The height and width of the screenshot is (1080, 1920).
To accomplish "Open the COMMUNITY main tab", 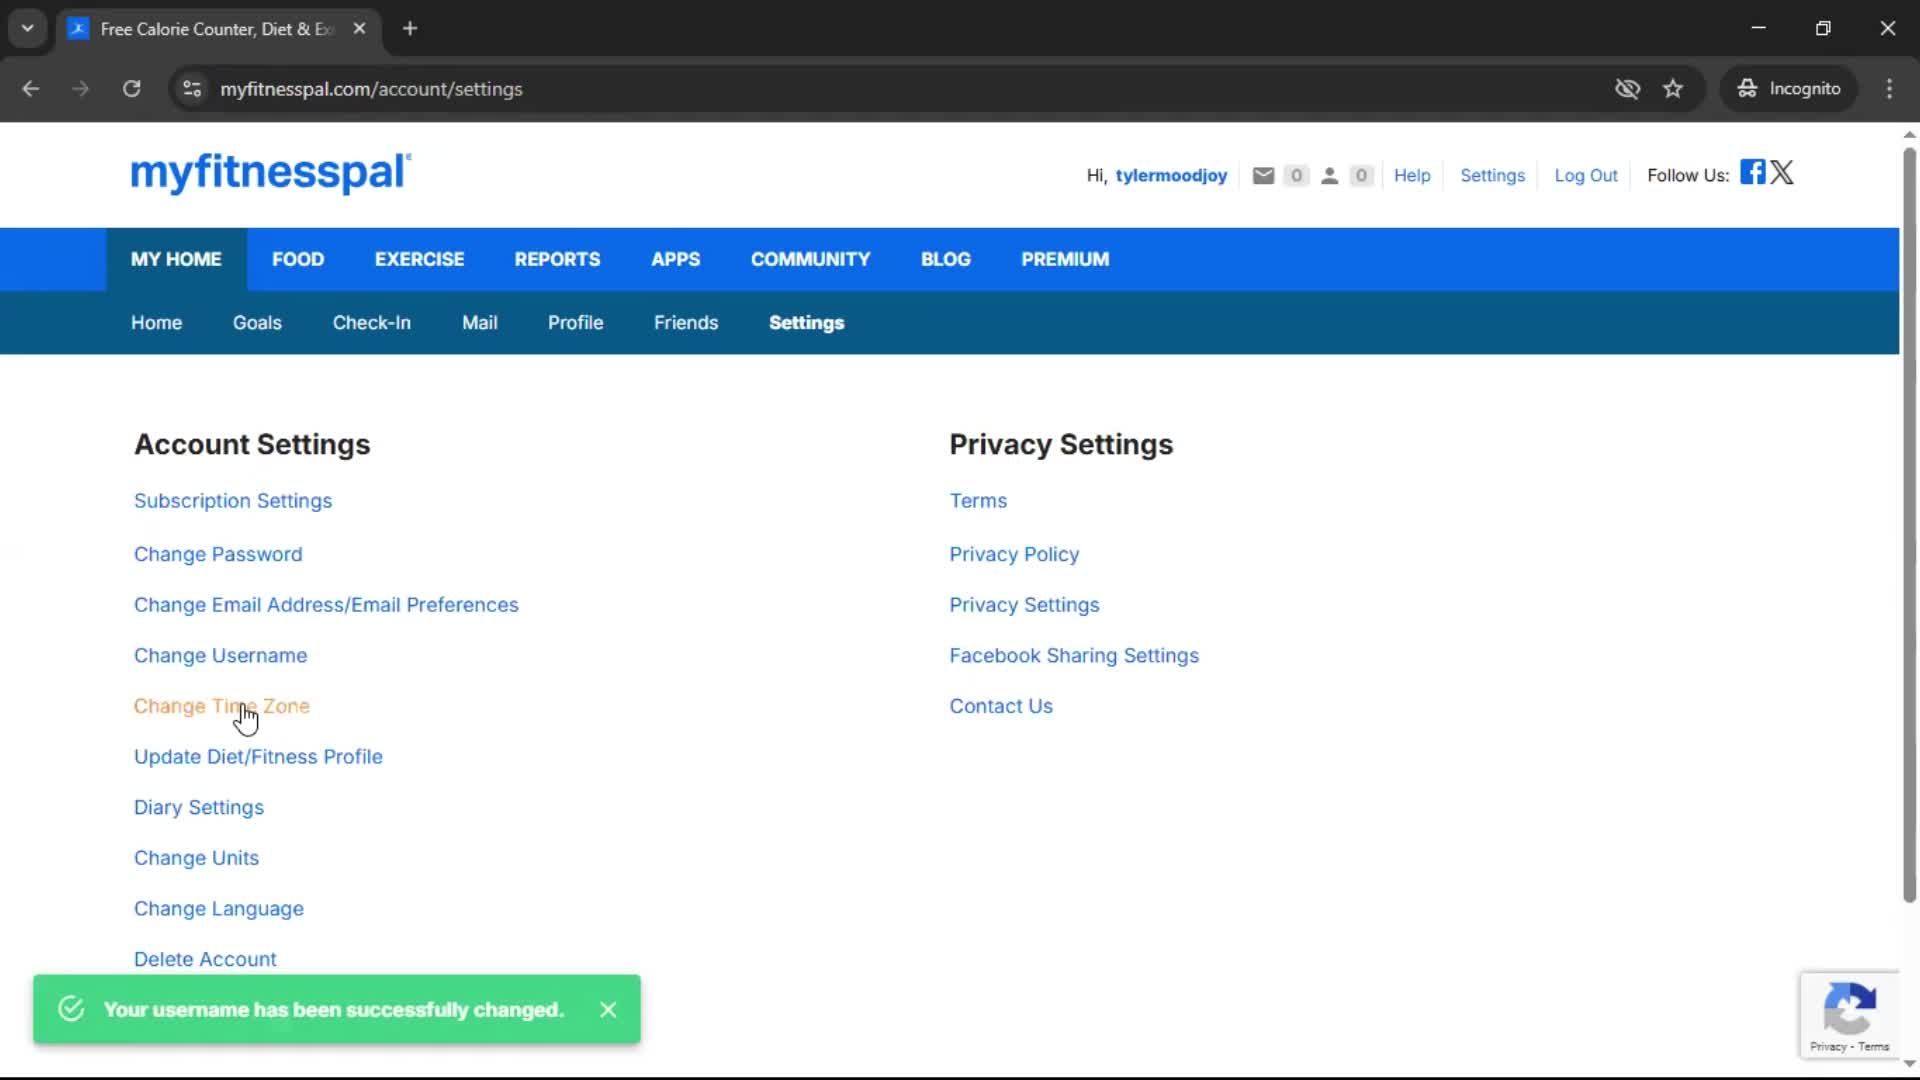I will tap(810, 259).
